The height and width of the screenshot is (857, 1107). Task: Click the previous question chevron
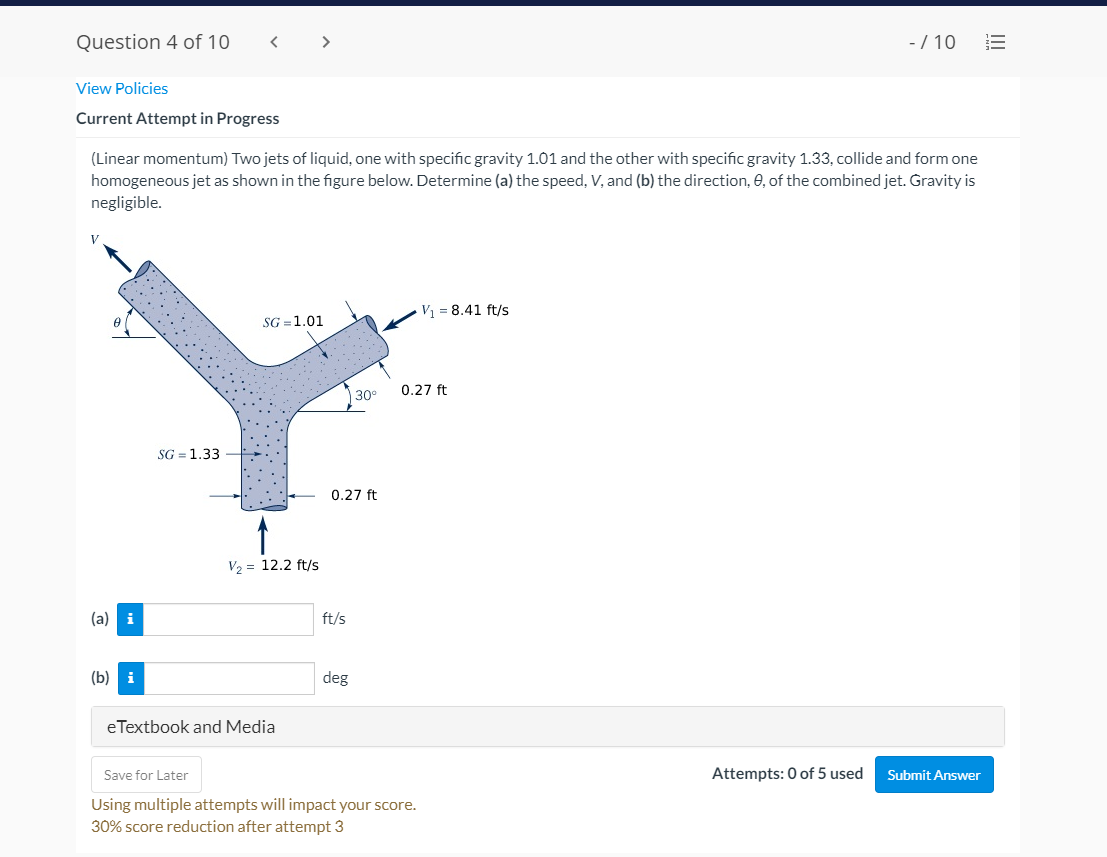273,41
